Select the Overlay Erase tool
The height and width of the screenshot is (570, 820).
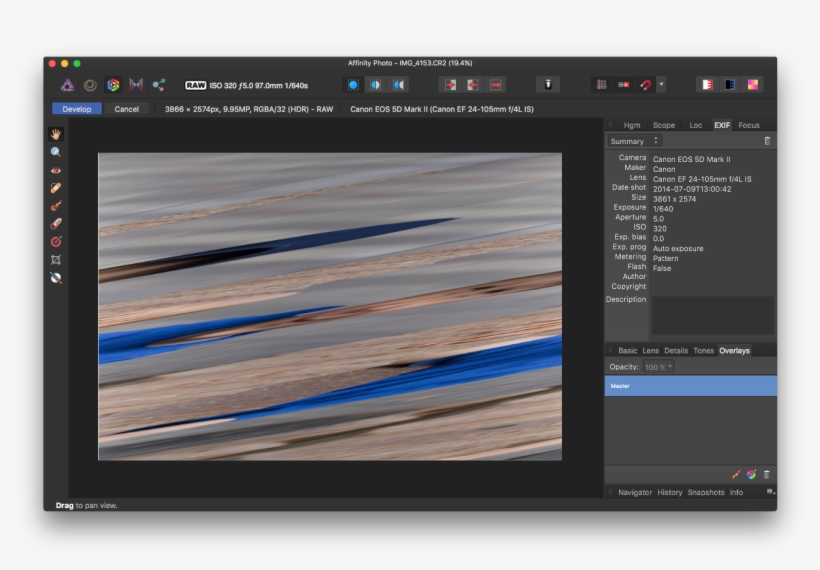pos(56,224)
